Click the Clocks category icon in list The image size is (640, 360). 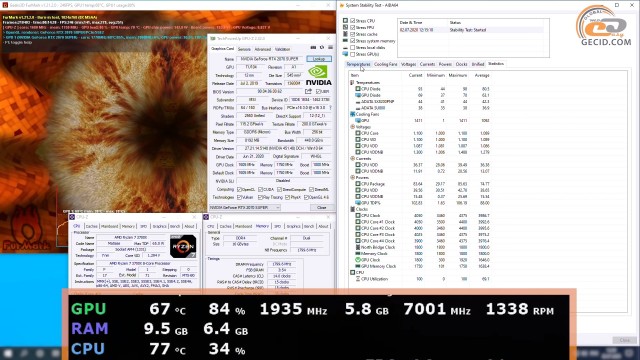point(352,209)
